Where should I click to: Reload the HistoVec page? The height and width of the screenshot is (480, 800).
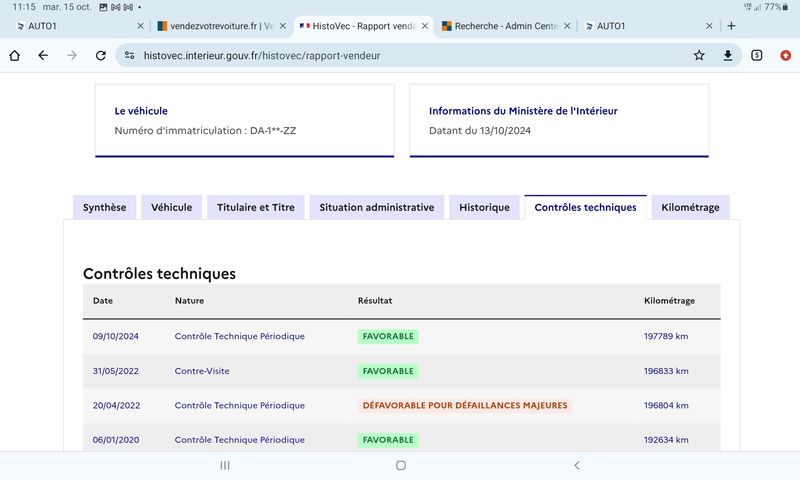point(101,55)
